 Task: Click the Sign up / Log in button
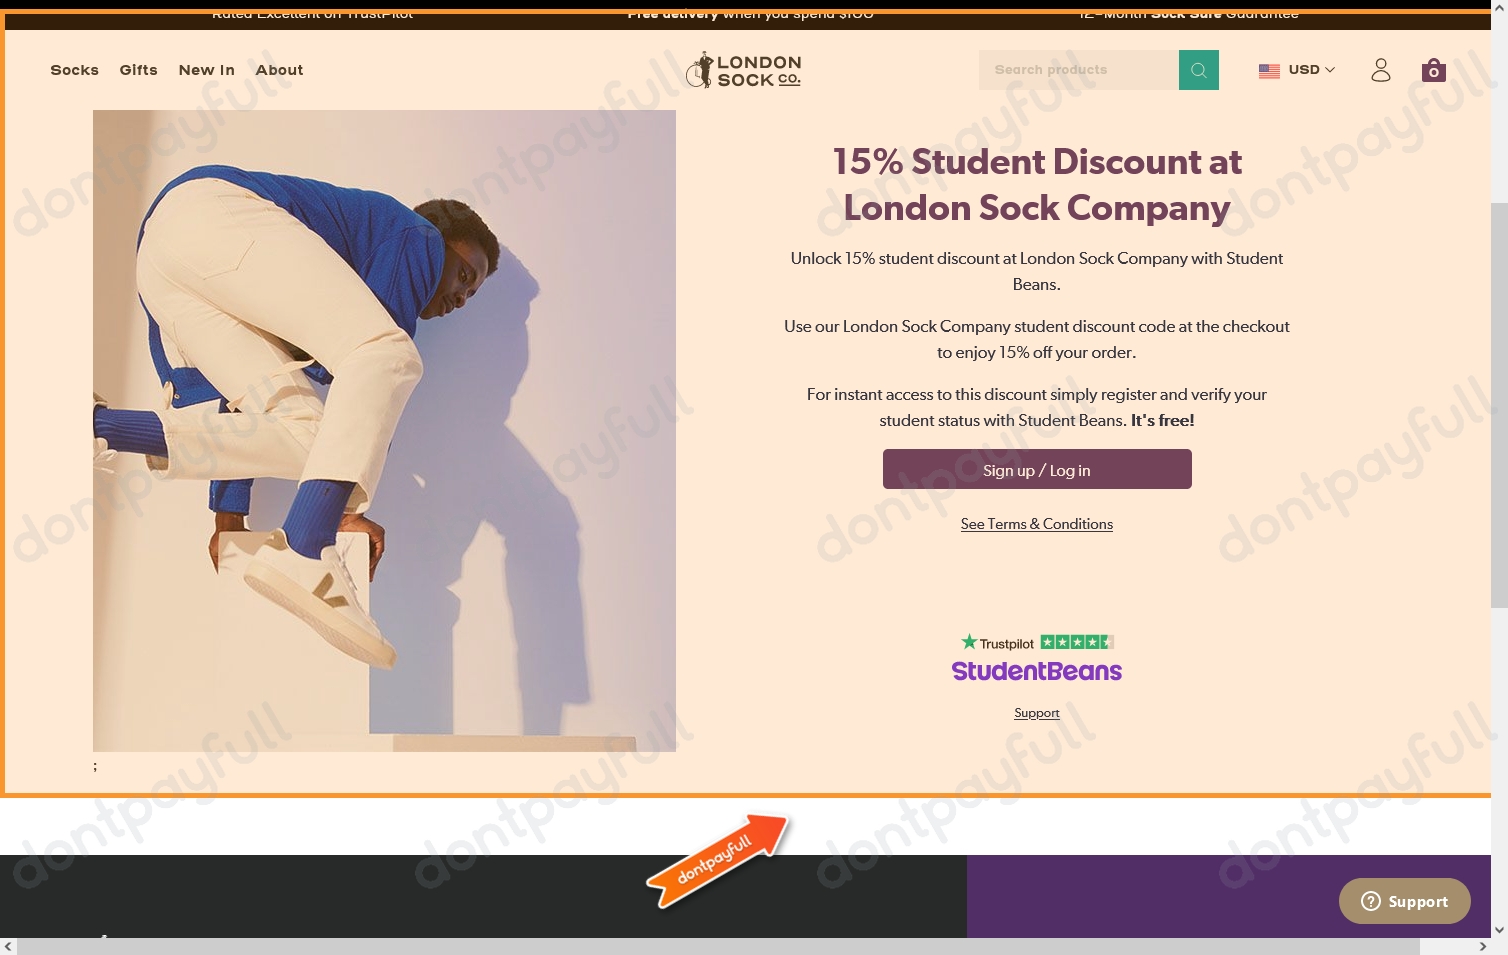click(1036, 469)
